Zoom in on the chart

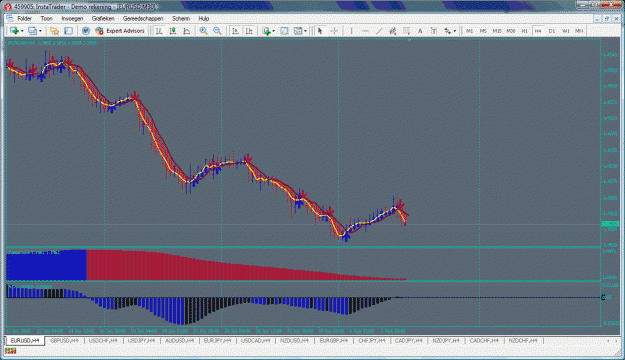203,31
